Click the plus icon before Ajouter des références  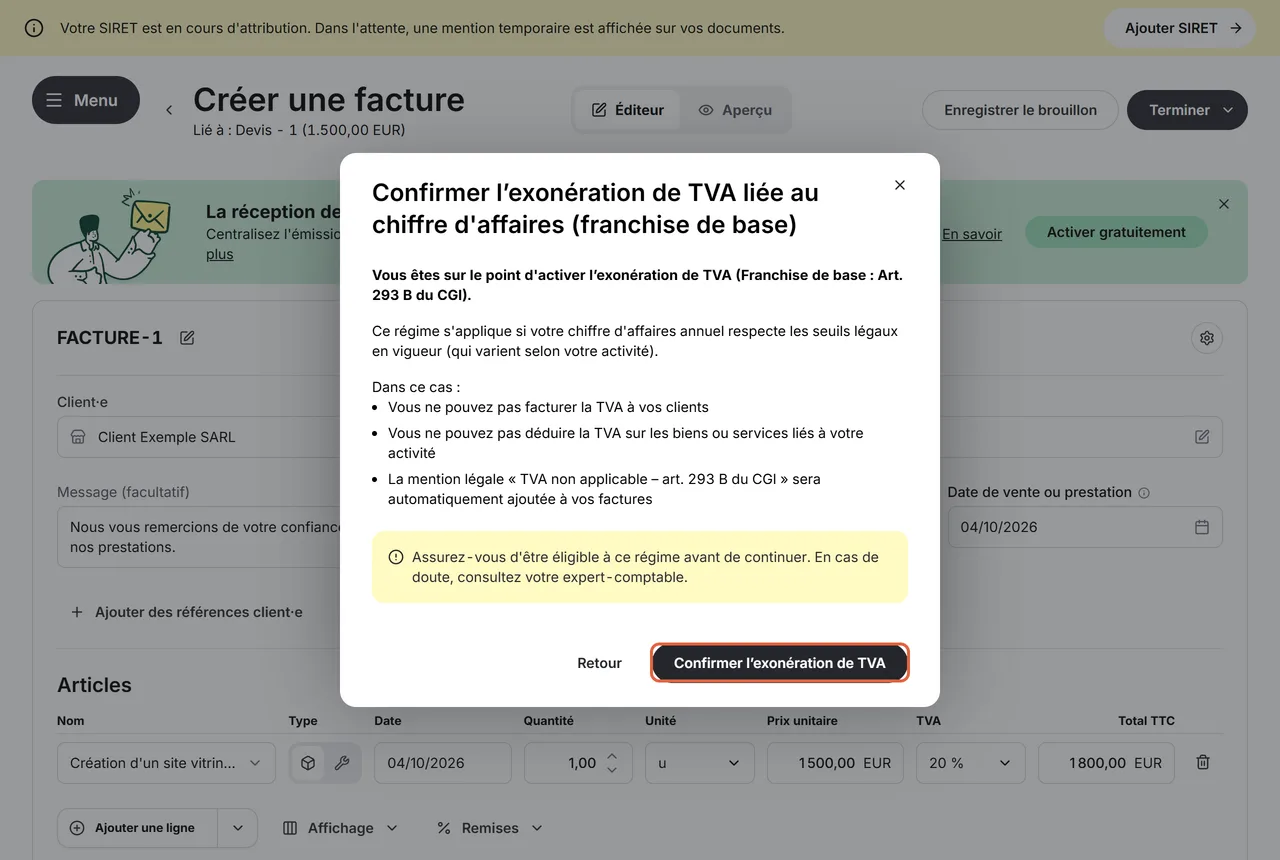click(x=77, y=612)
